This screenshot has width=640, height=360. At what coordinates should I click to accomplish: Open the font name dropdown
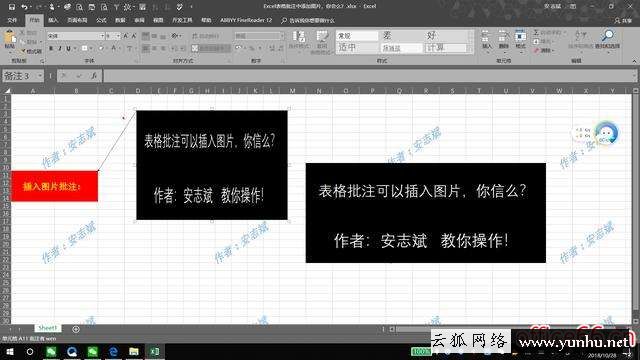(102, 36)
